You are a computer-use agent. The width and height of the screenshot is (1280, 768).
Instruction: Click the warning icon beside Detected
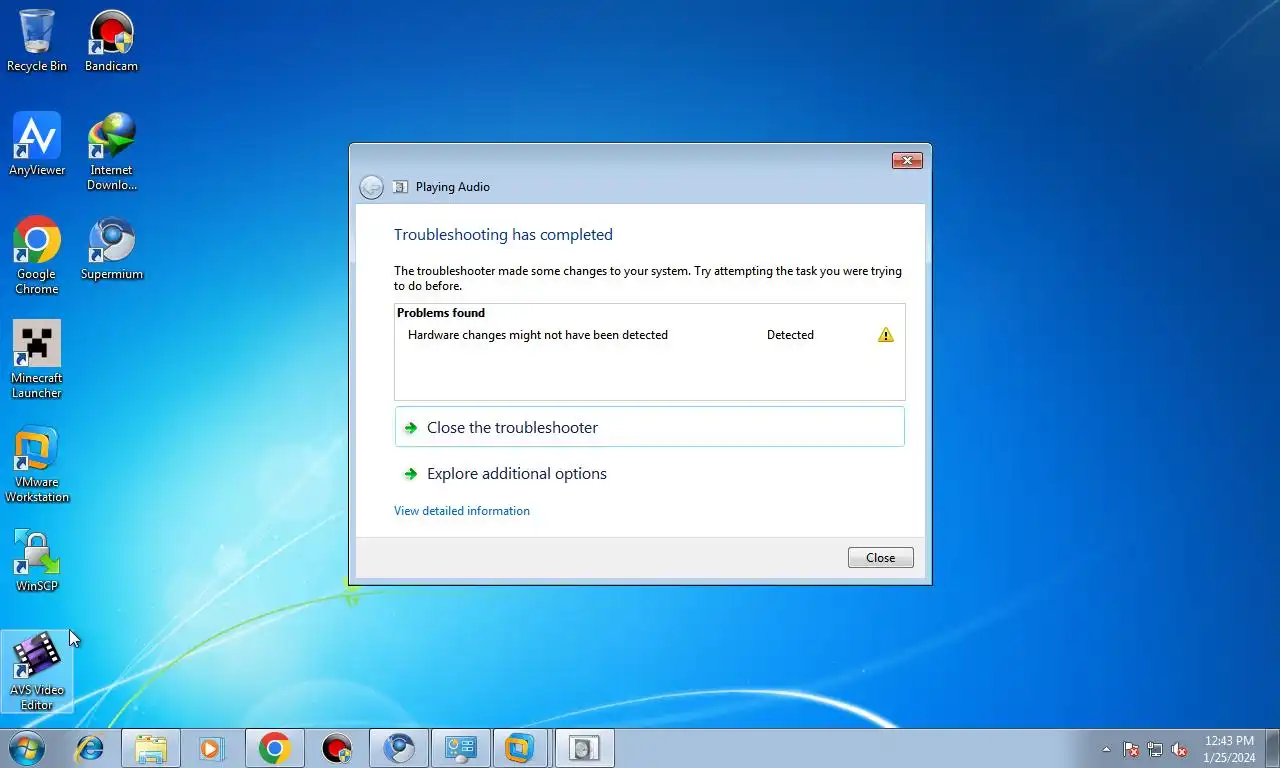point(885,335)
